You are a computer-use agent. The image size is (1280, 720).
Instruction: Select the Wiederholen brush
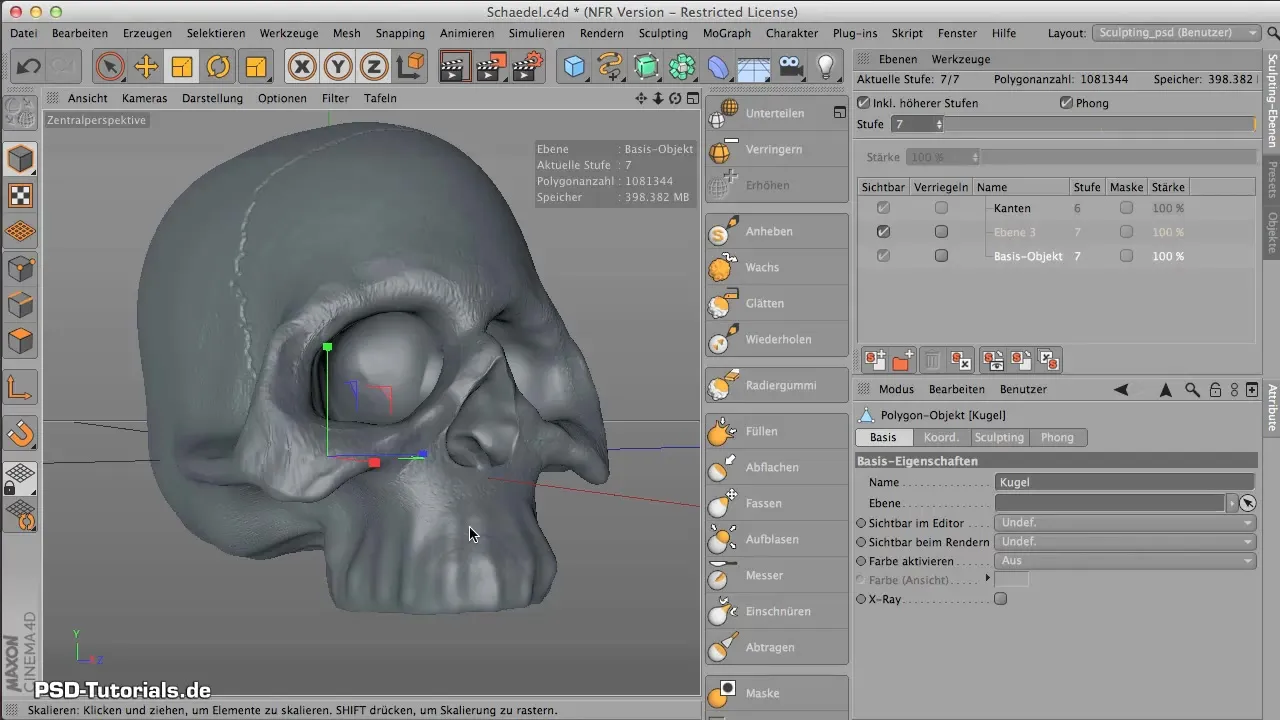(776, 339)
